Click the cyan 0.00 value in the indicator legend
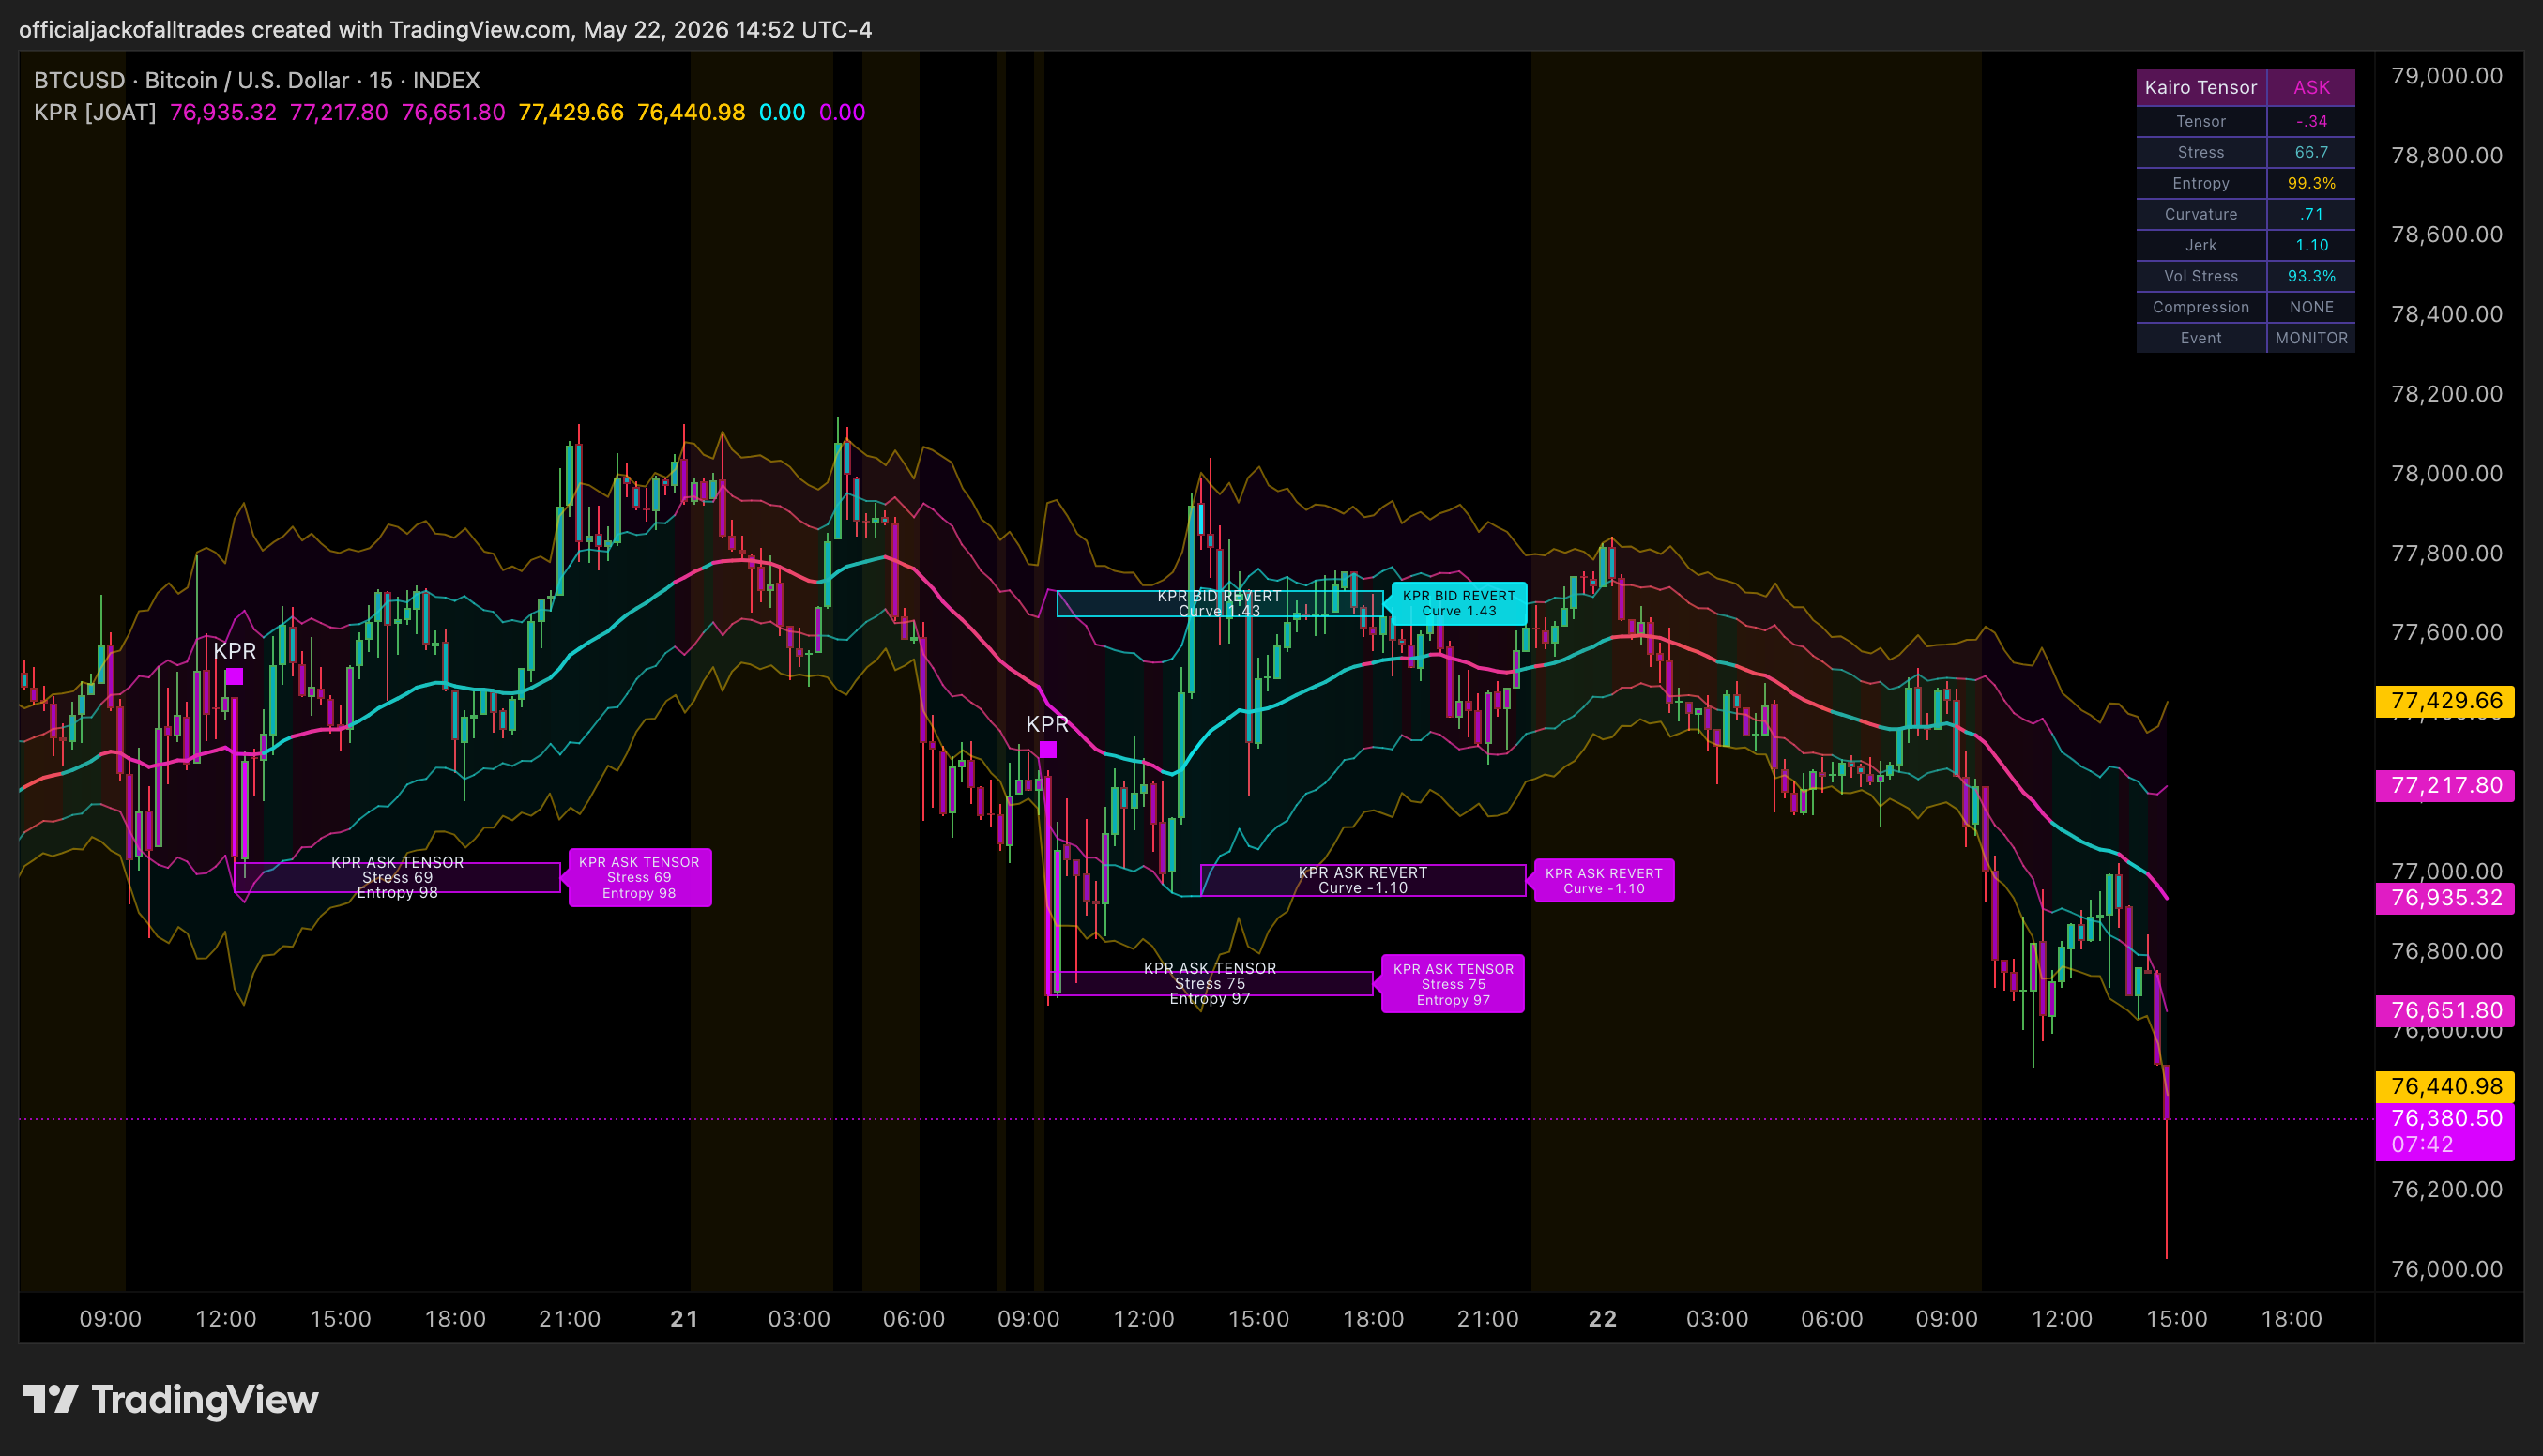Screen dimensions: 2543x1456 (x=782, y=112)
